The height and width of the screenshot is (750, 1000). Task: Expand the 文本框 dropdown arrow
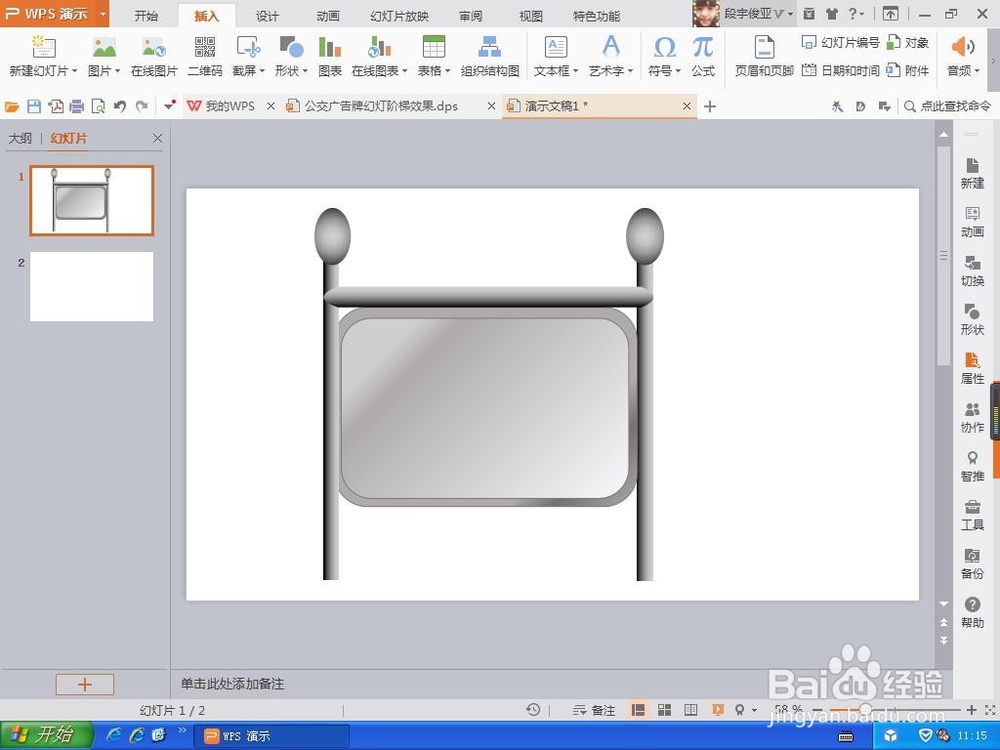(575, 71)
